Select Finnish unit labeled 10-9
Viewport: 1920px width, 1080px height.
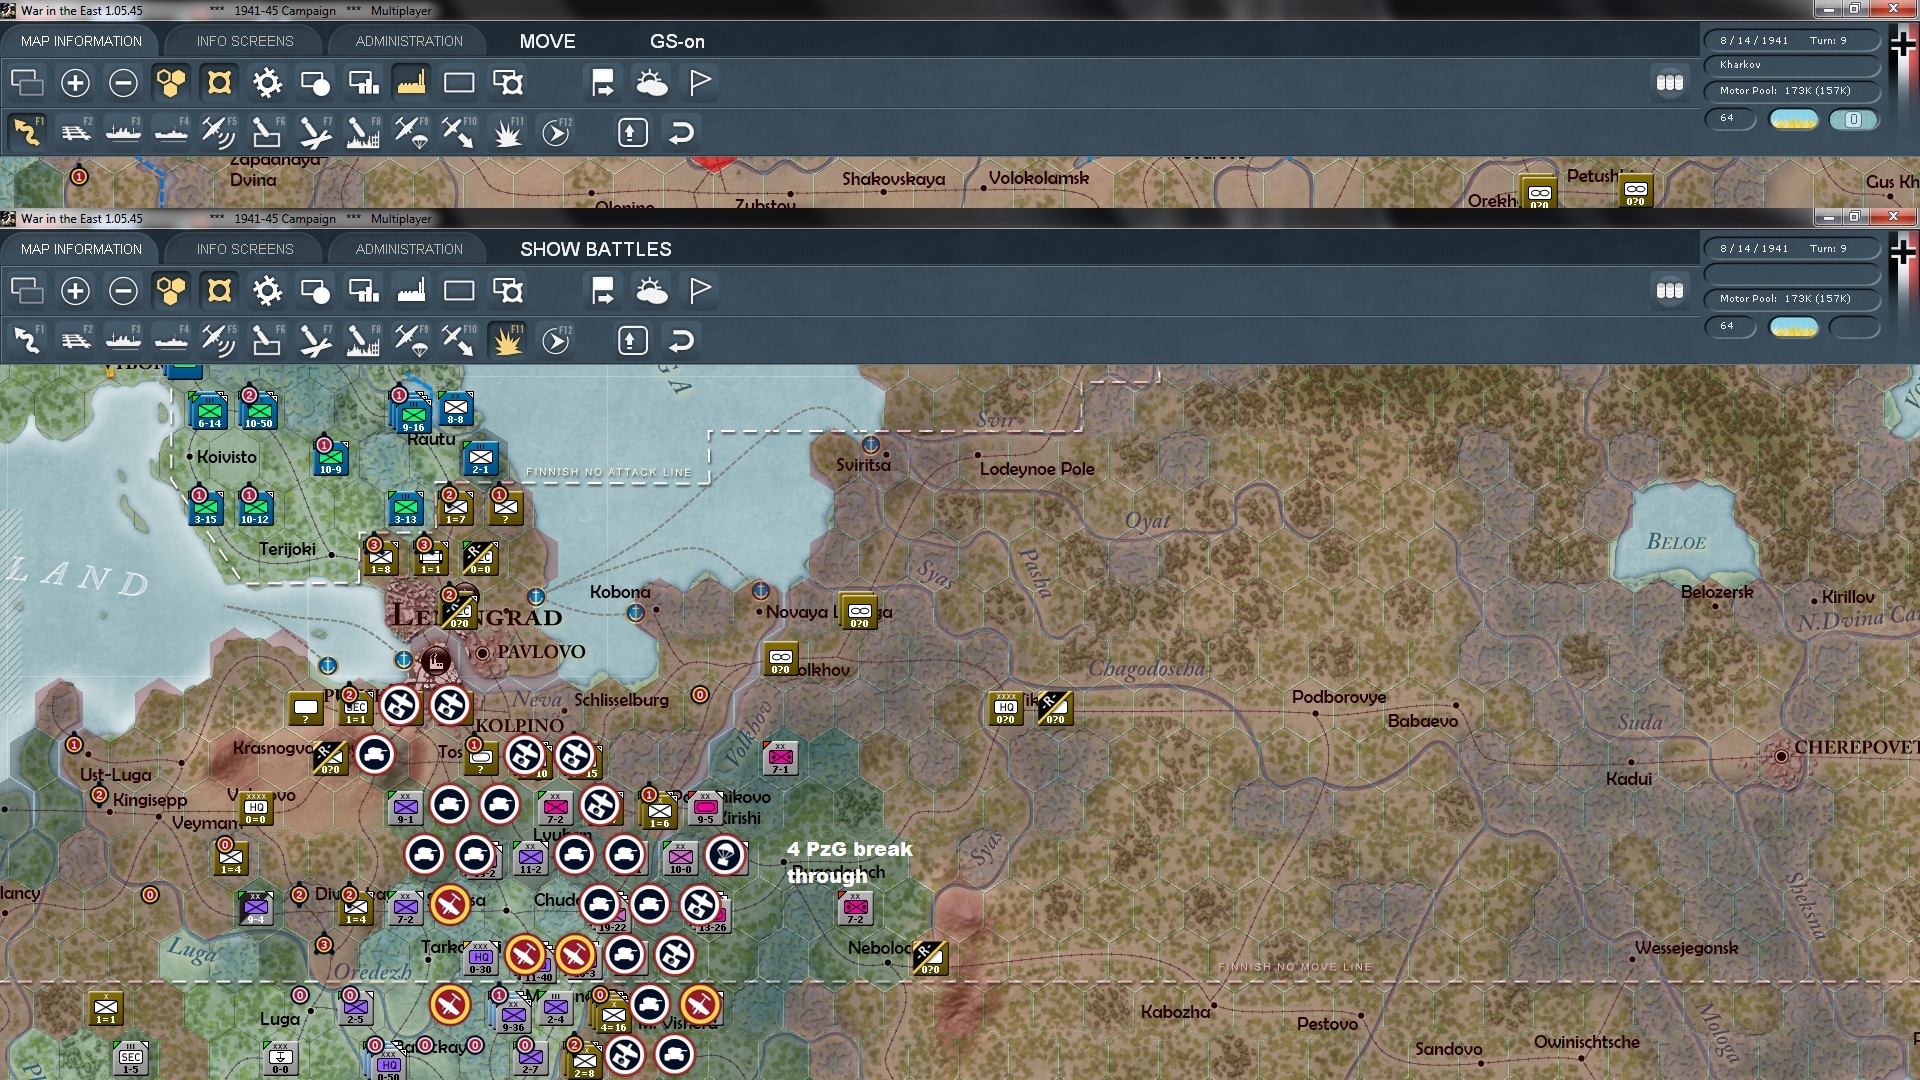click(330, 457)
